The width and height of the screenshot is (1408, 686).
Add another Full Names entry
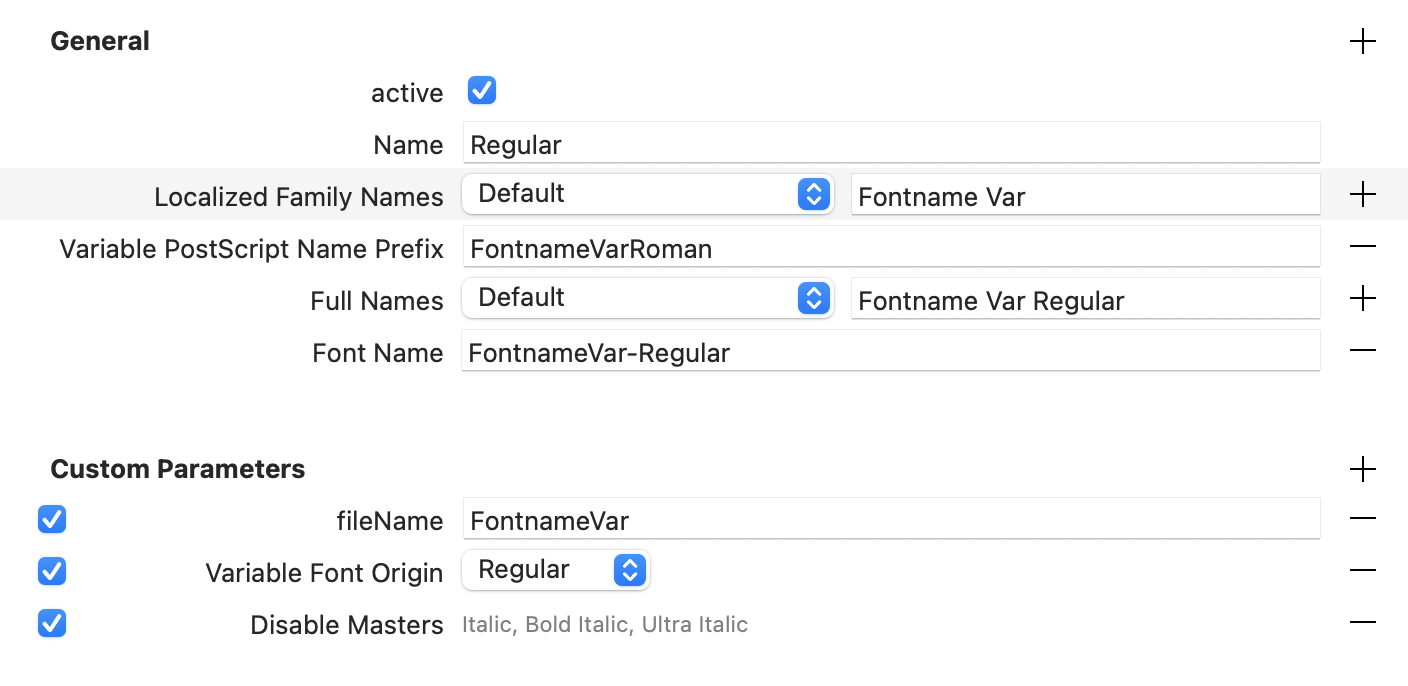(1362, 299)
